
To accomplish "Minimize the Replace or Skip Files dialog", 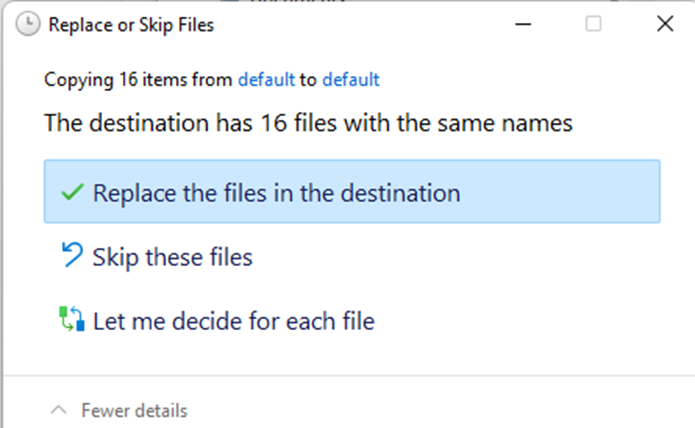I will click(523, 24).
